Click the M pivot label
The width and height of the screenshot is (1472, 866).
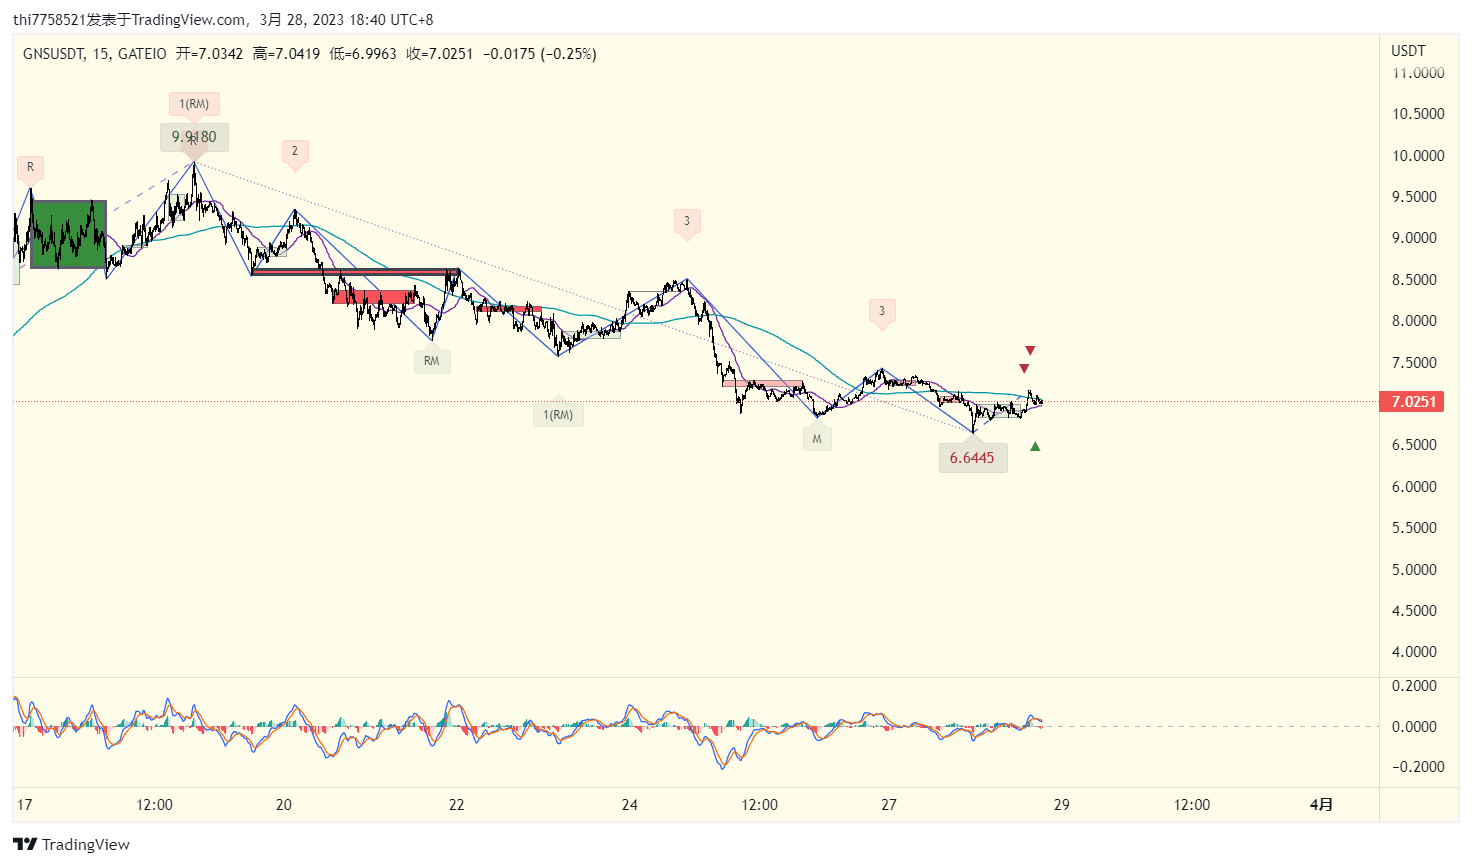[x=817, y=439]
